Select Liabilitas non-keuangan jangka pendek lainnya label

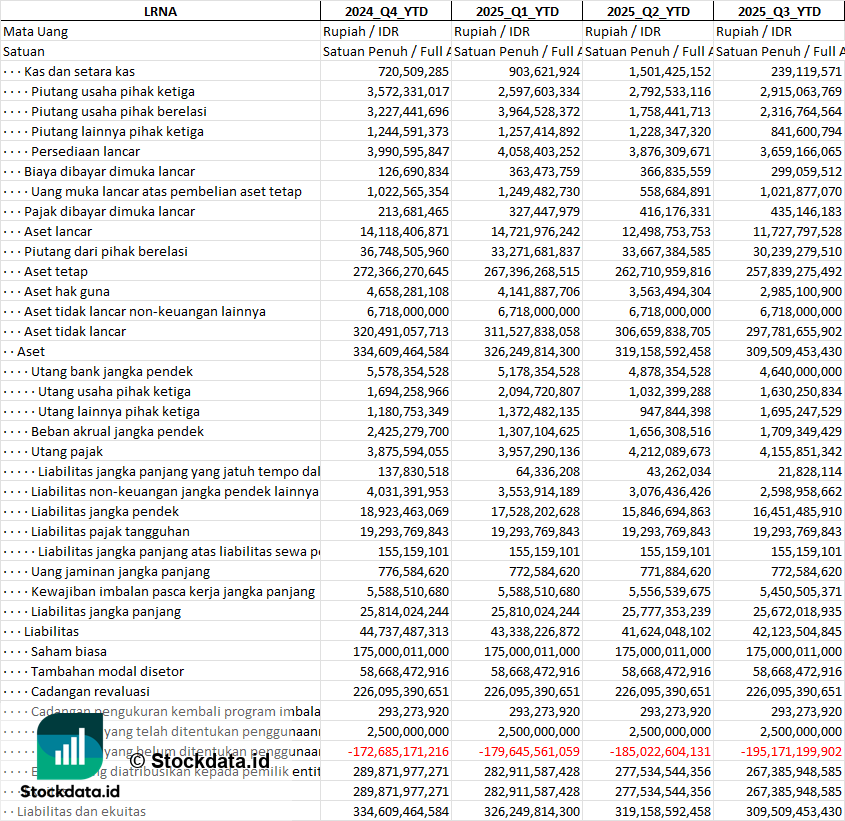175,490
